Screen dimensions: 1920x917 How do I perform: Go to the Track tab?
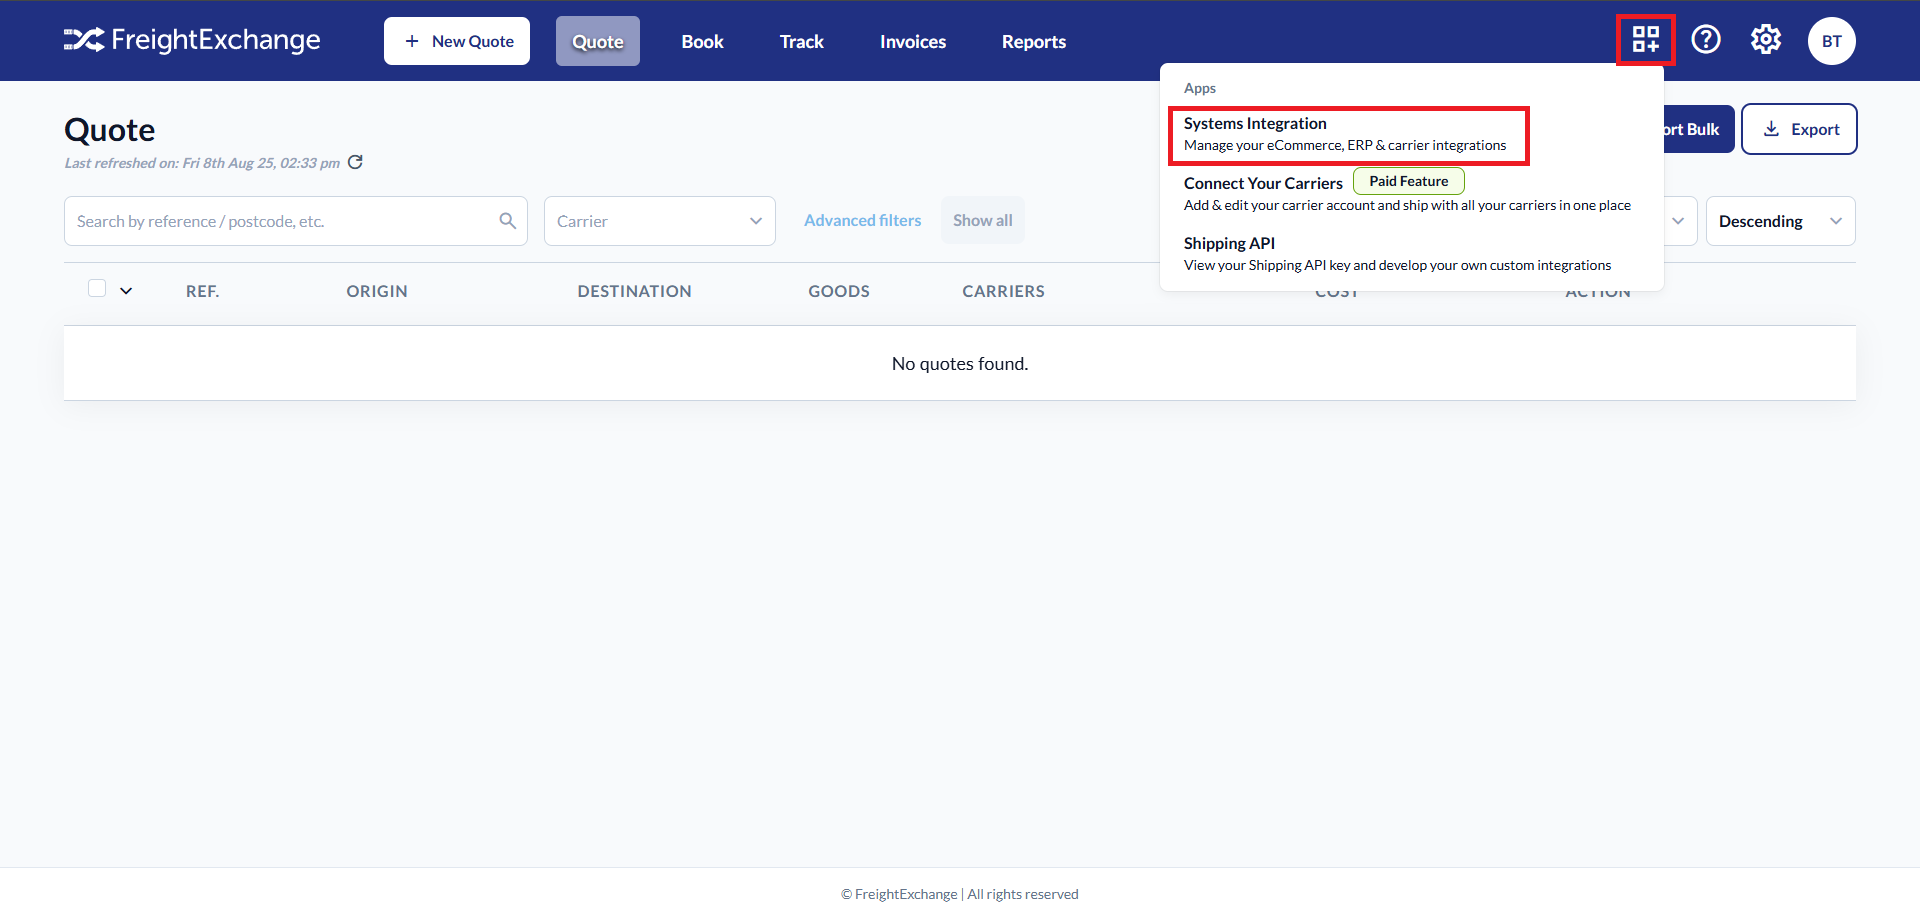tap(802, 41)
